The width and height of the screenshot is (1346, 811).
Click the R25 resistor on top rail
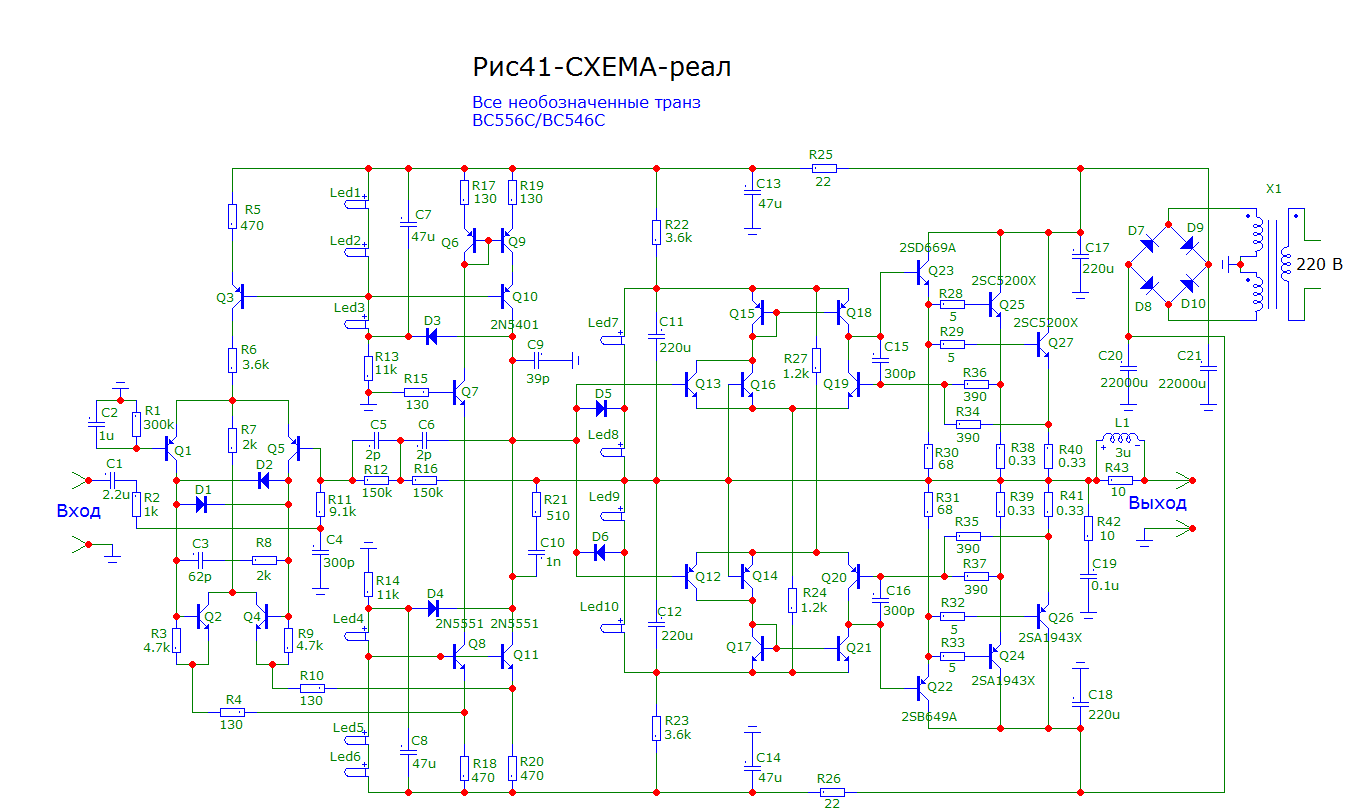(x=825, y=168)
